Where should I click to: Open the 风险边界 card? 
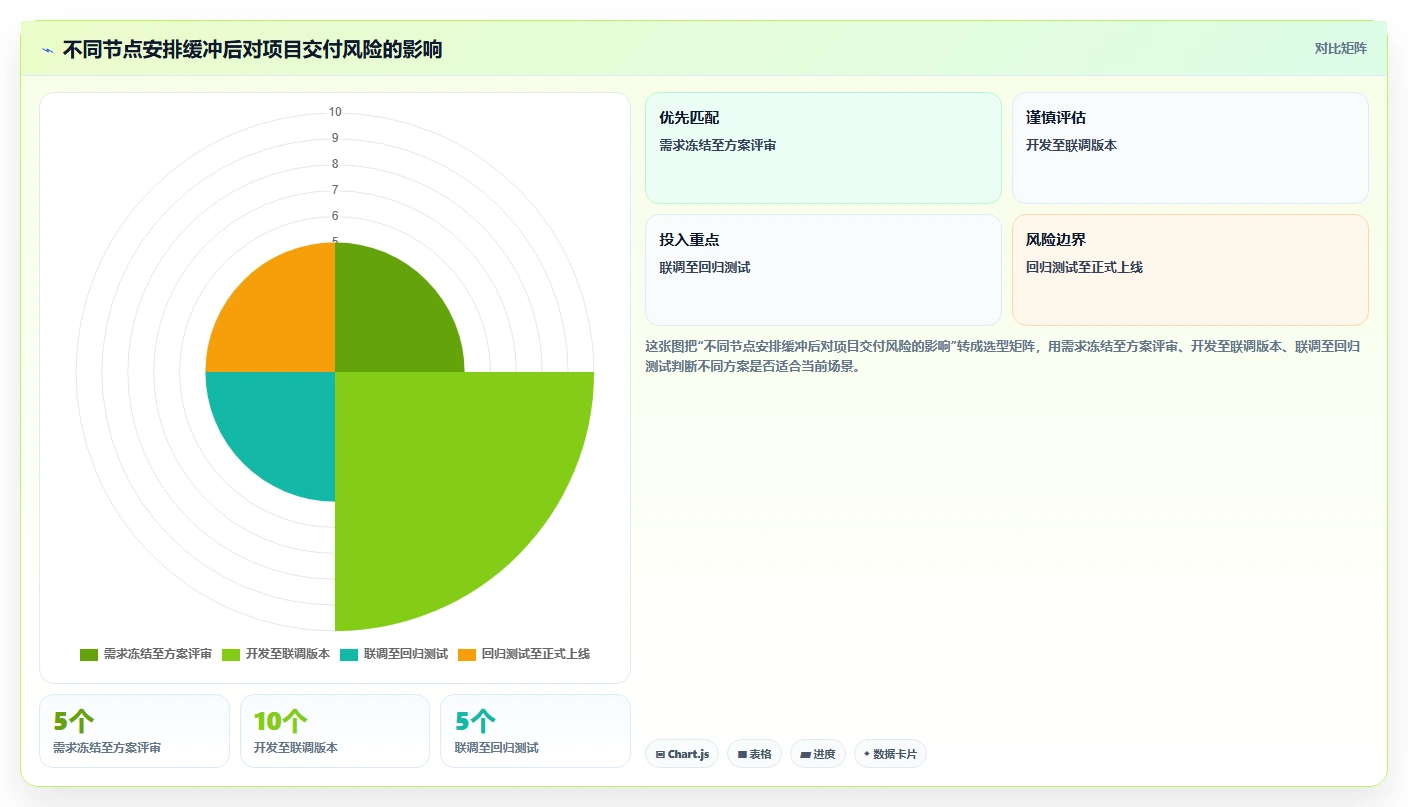1190,270
